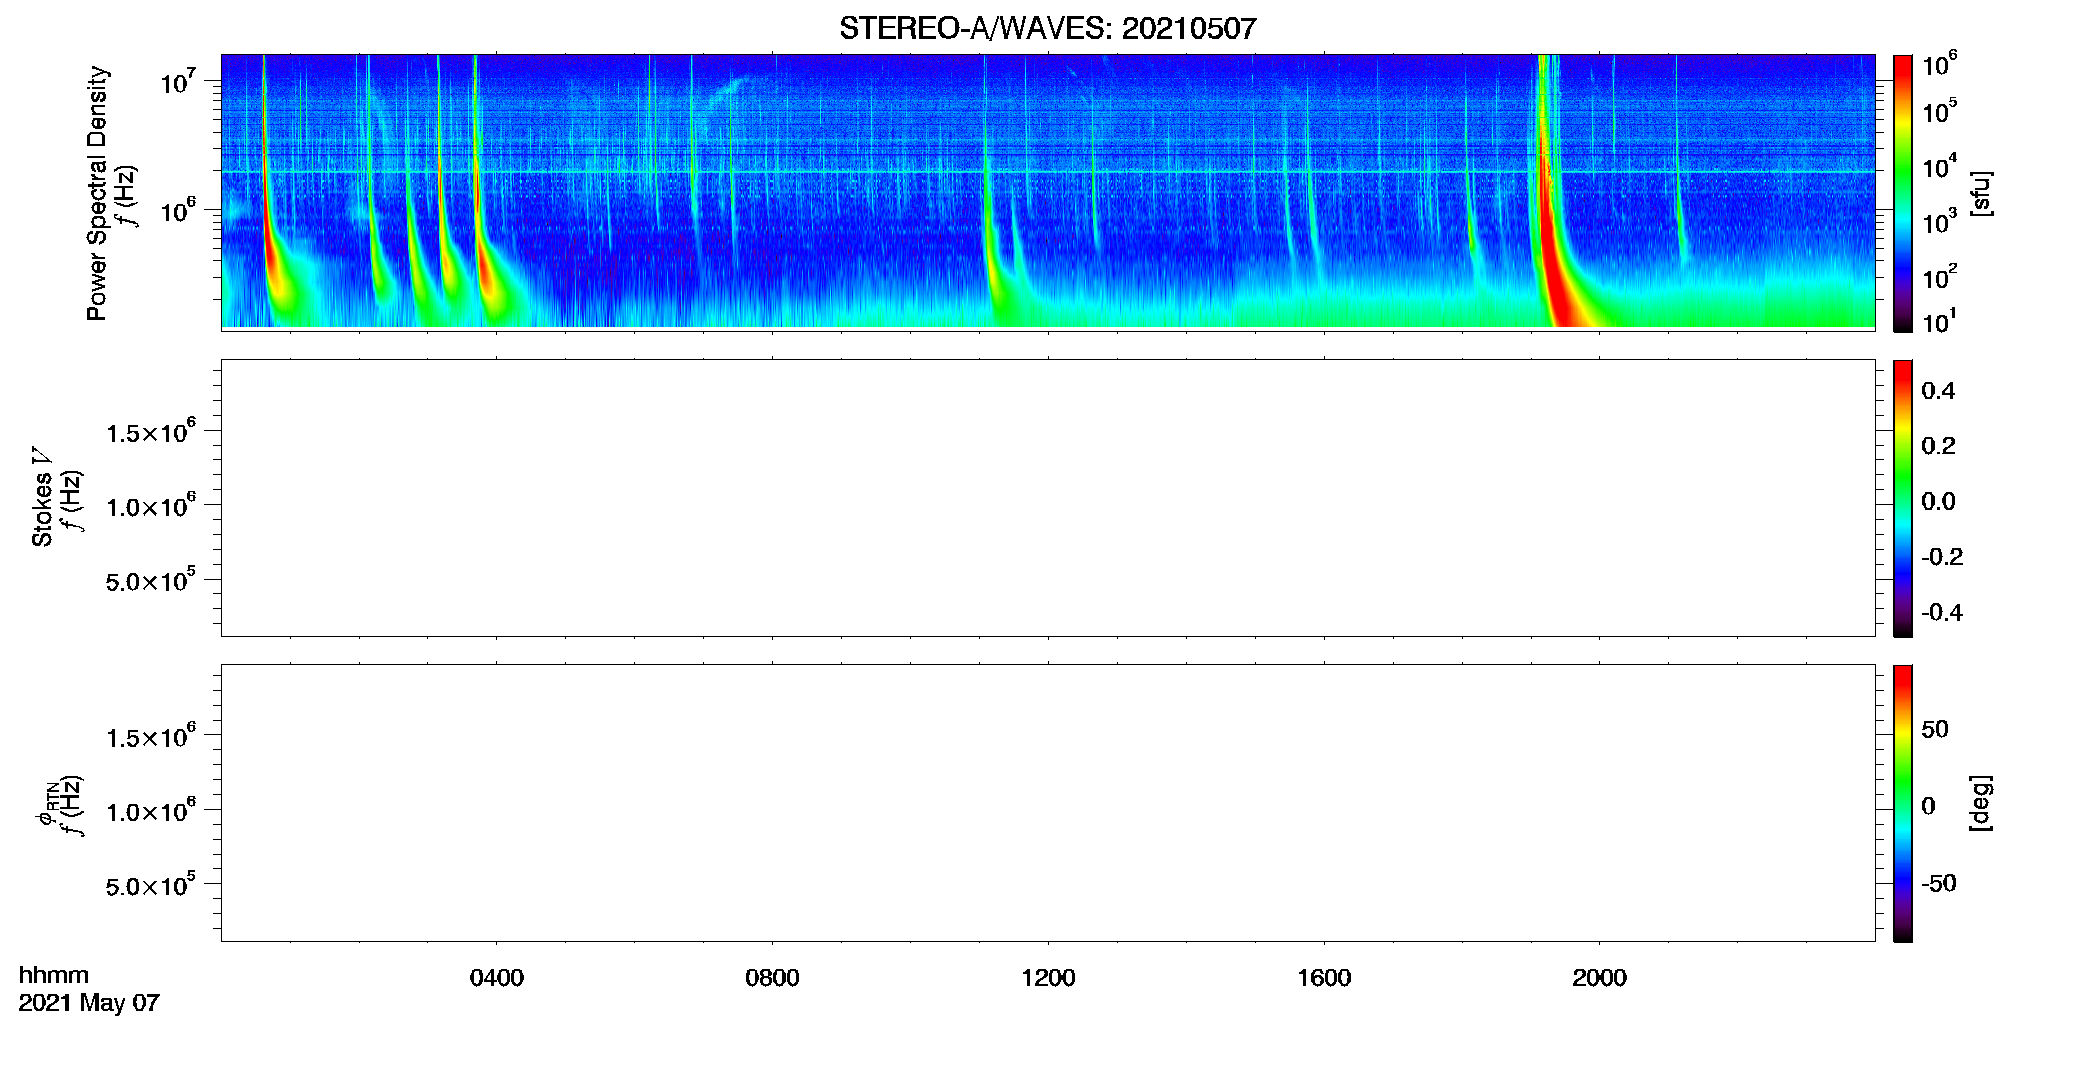Click the 10² value on the sfu color bar

click(x=1939, y=277)
